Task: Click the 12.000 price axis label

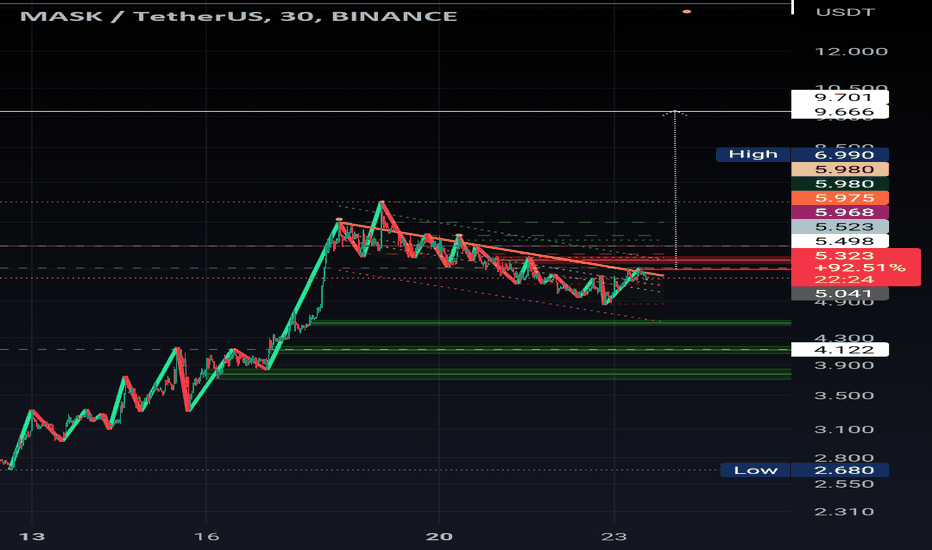Action: (x=851, y=52)
